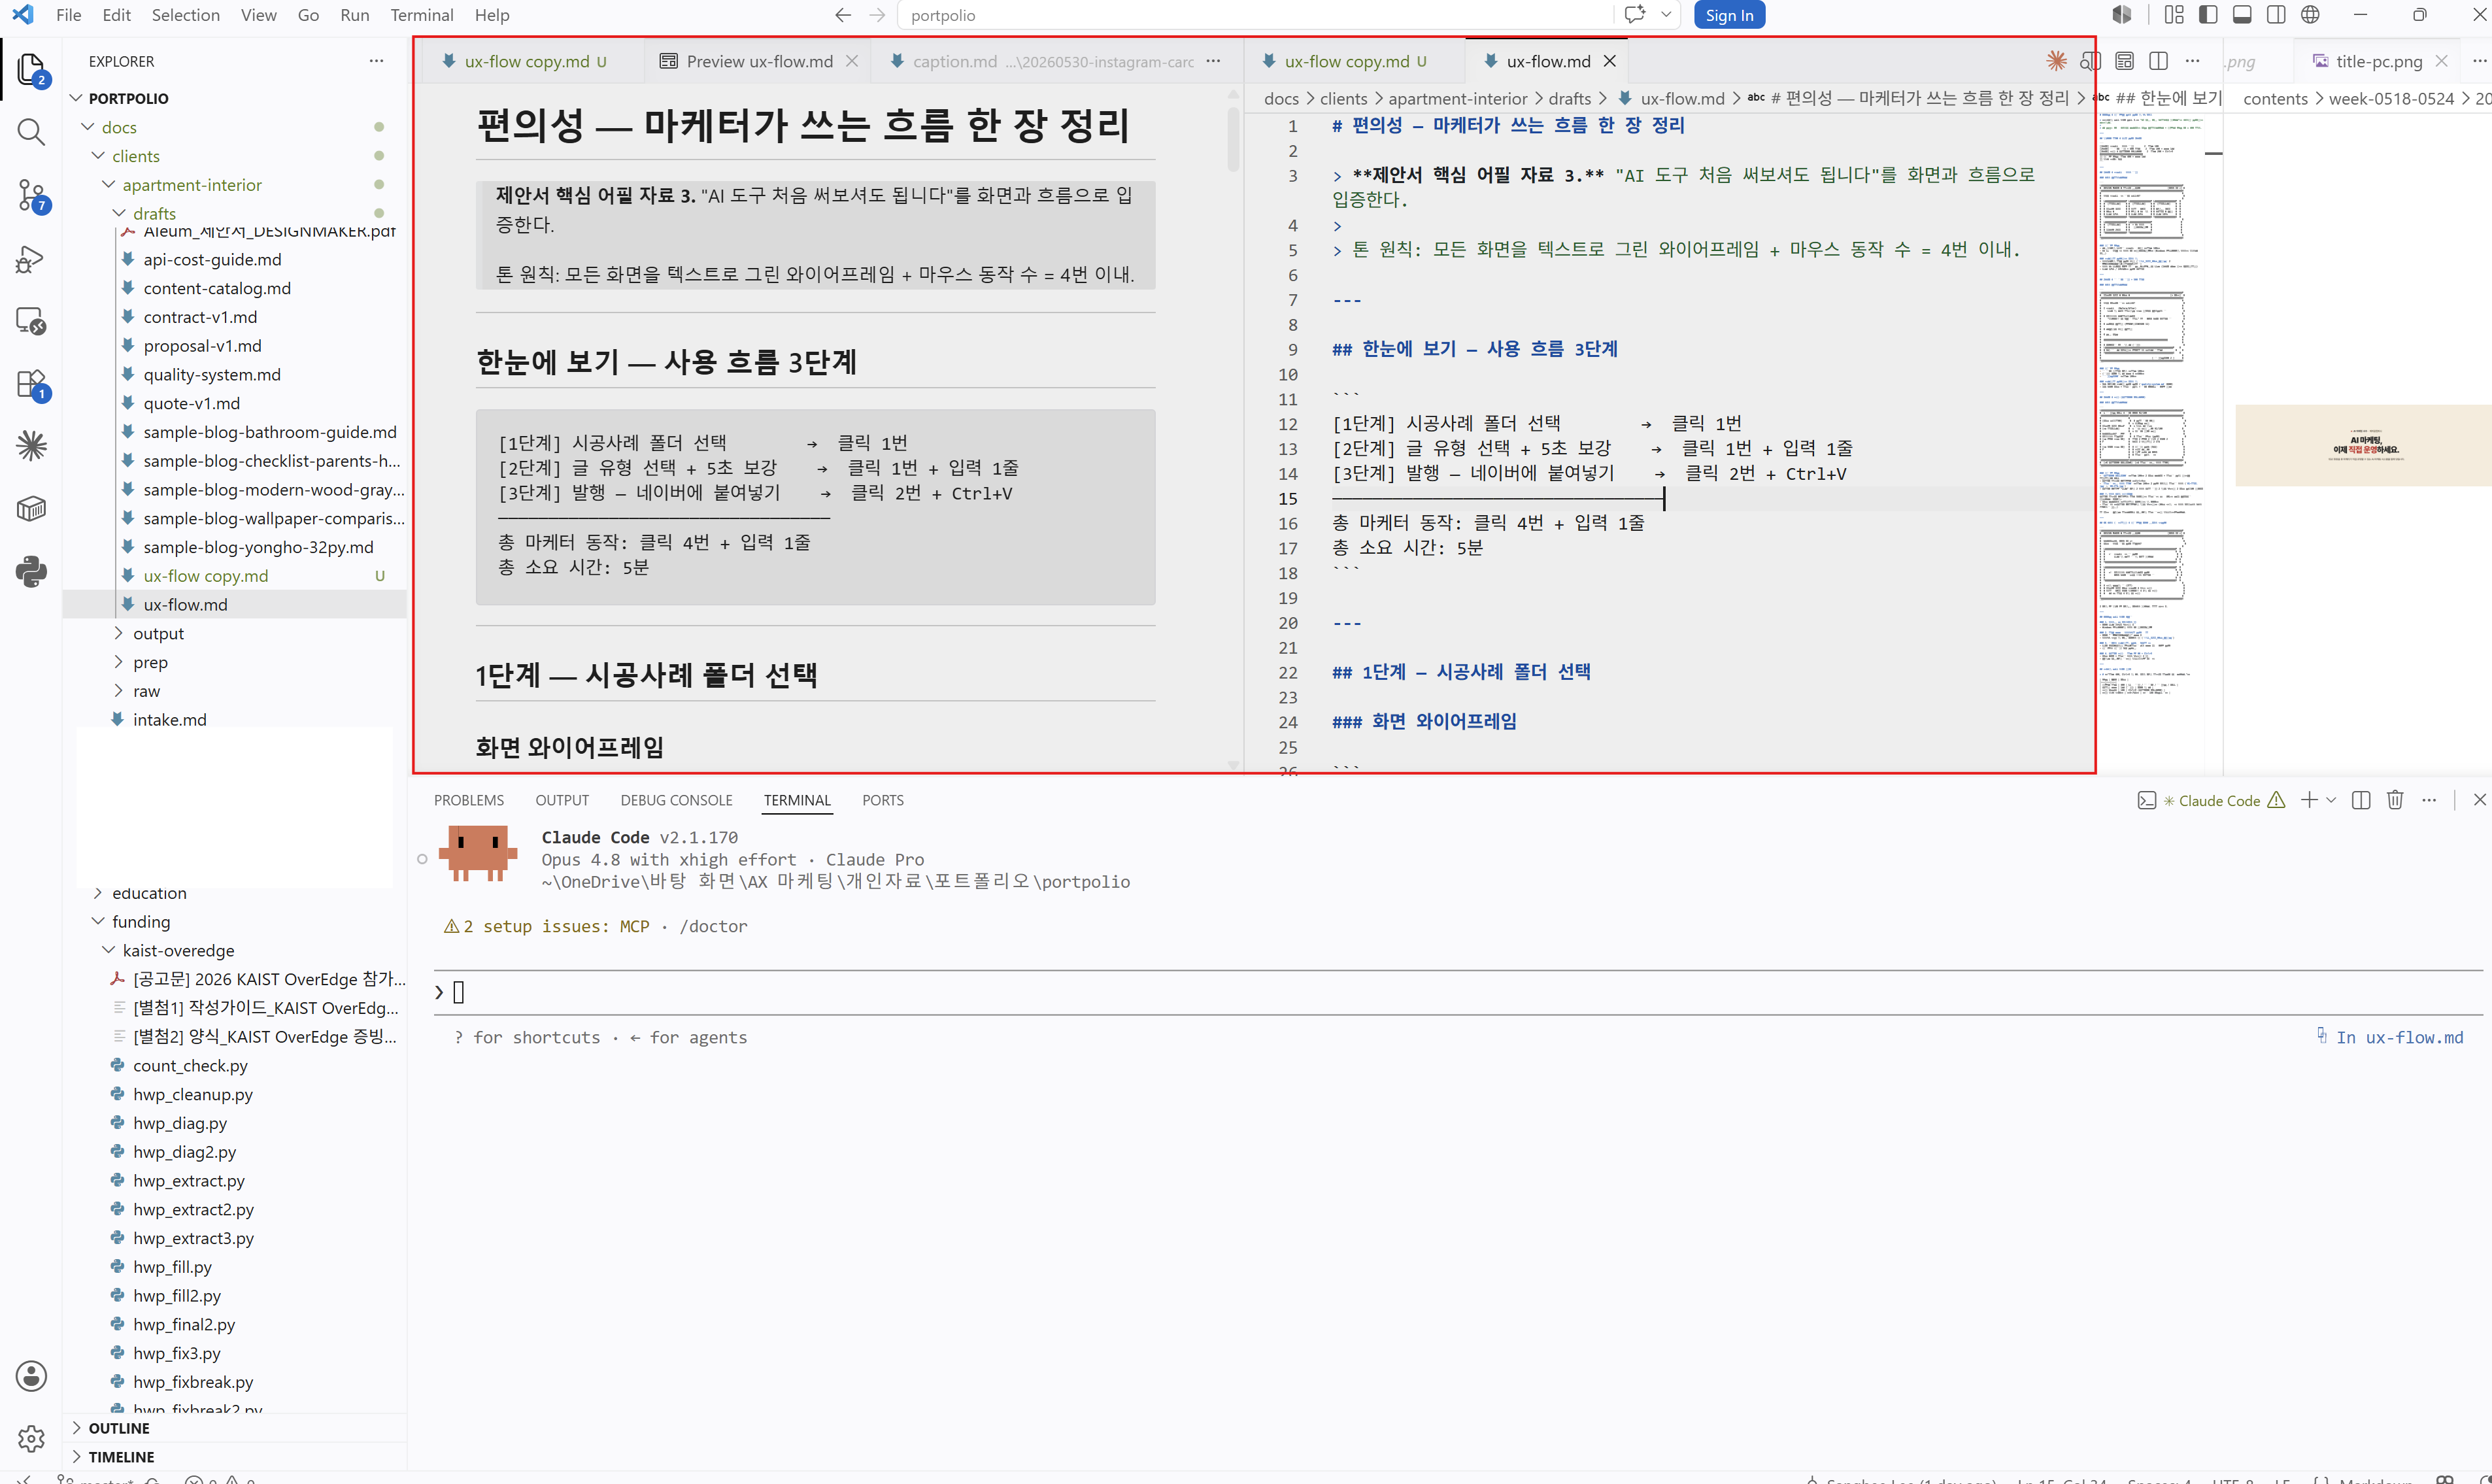Open the Remote Explorer activity icon
The width and height of the screenshot is (2492, 1484).
tap(31, 321)
